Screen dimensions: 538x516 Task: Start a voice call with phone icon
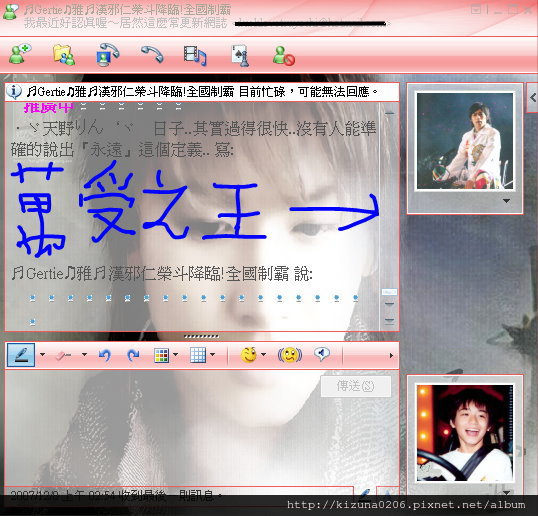click(152, 54)
